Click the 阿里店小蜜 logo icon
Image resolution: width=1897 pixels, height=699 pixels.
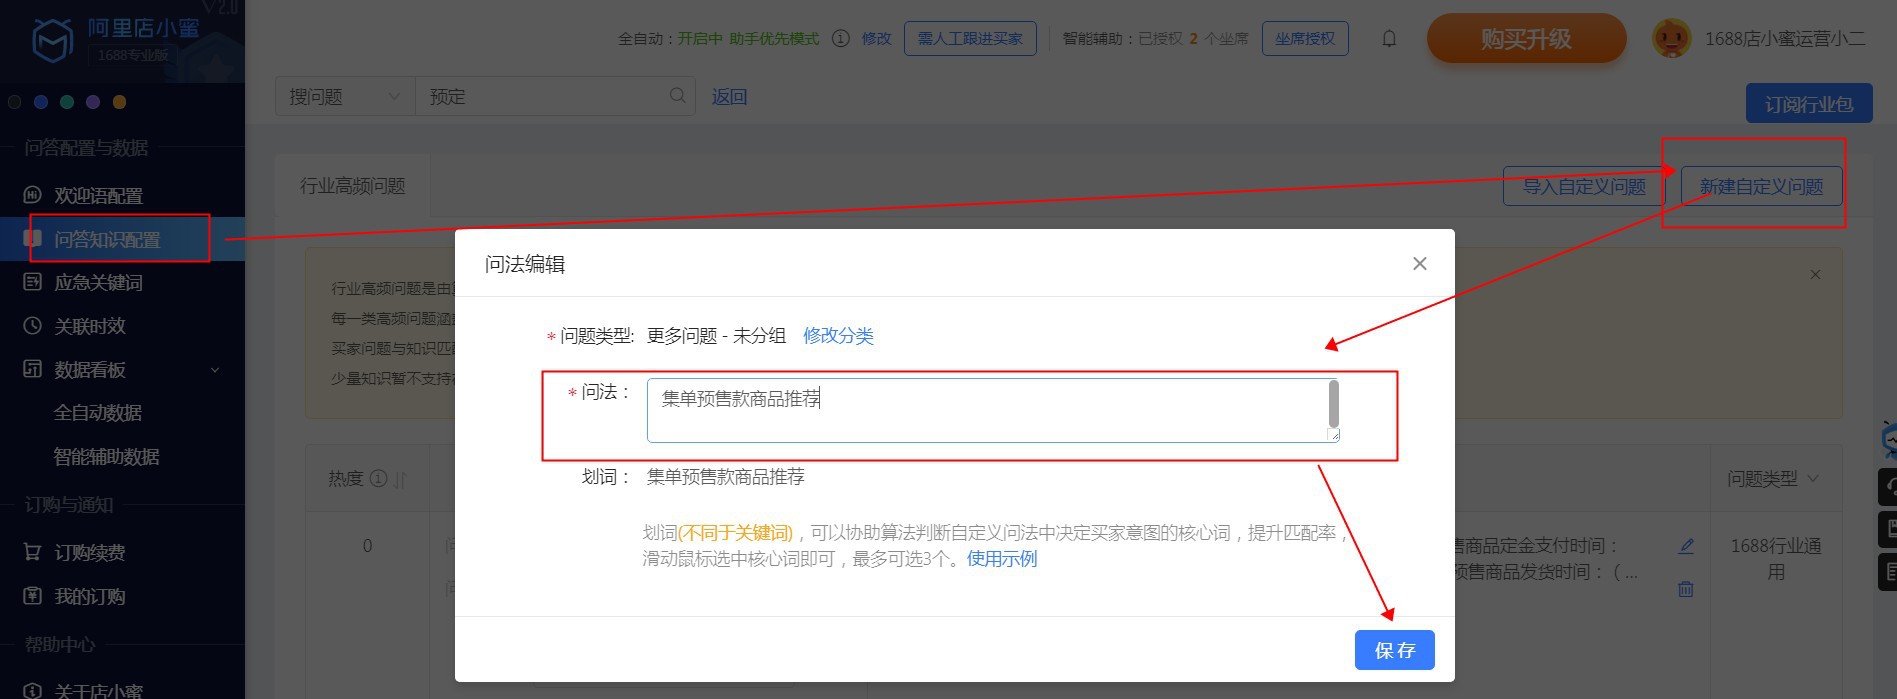[52, 40]
